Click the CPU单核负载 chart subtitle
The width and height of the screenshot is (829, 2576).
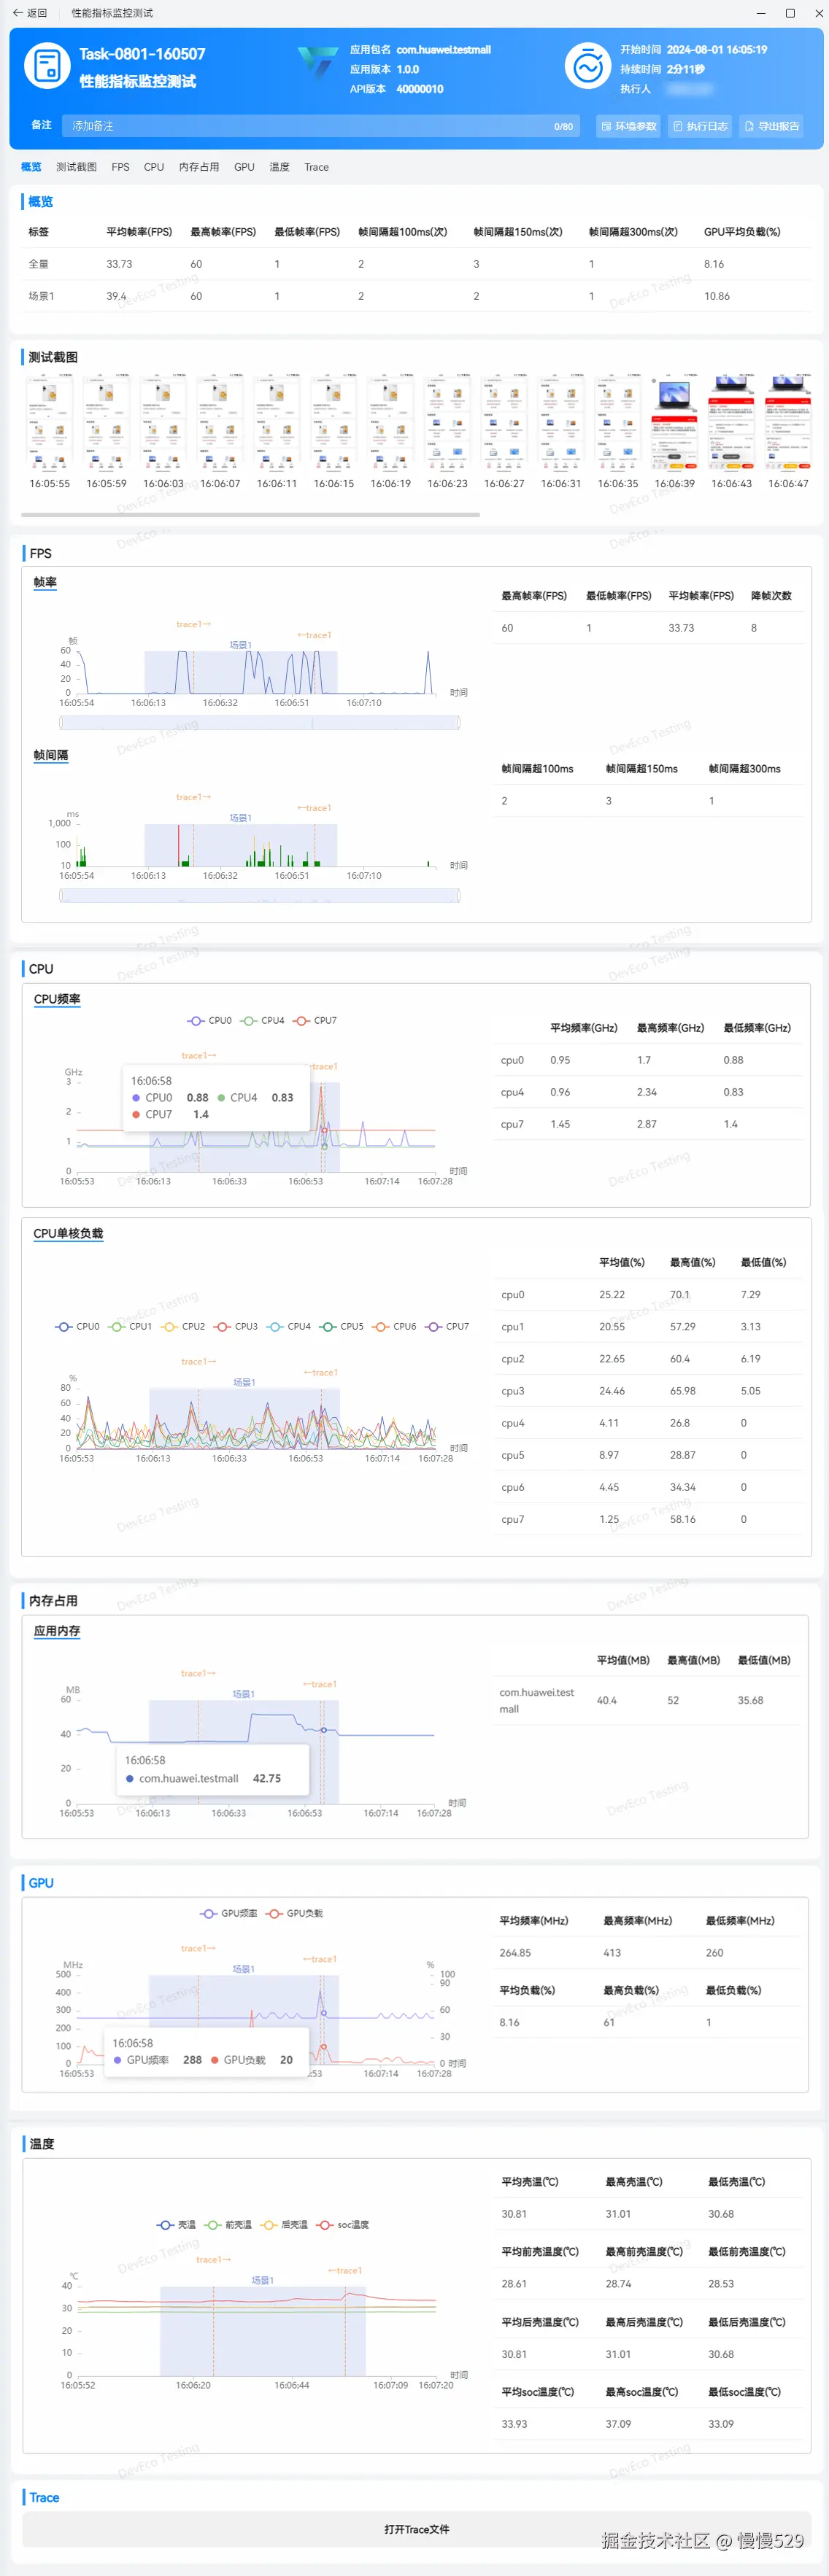tap(68, 1233)
